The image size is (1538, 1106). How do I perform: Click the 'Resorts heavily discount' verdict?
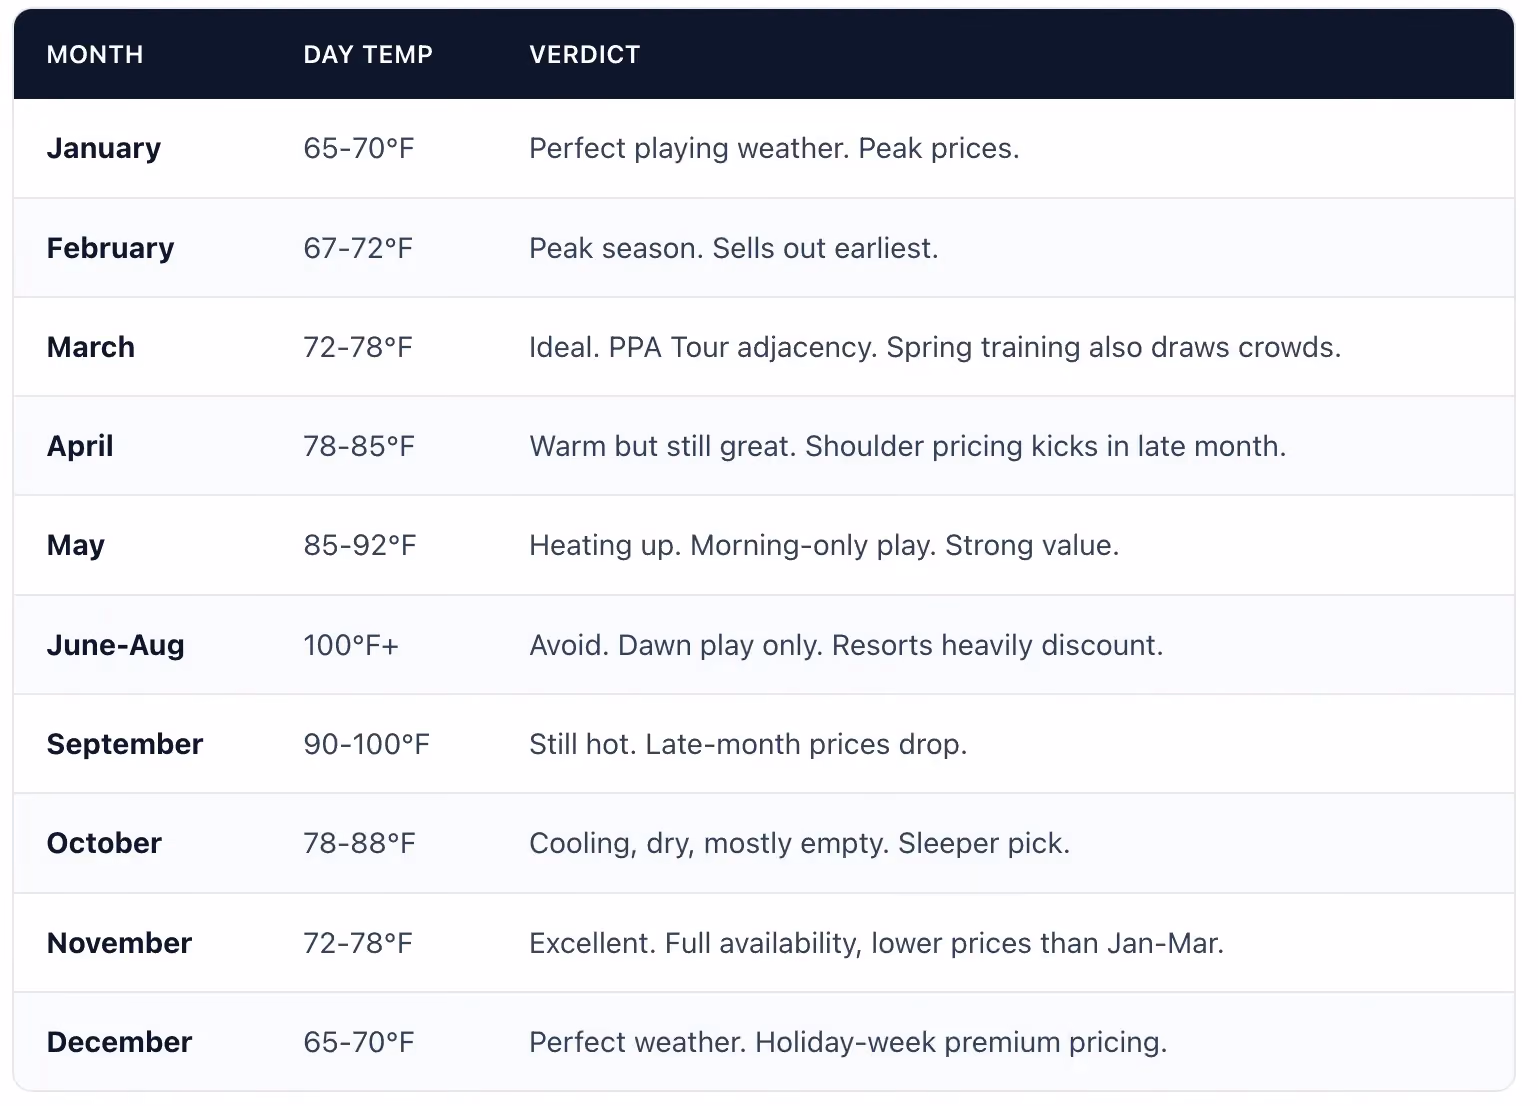[x=998, y=646]
